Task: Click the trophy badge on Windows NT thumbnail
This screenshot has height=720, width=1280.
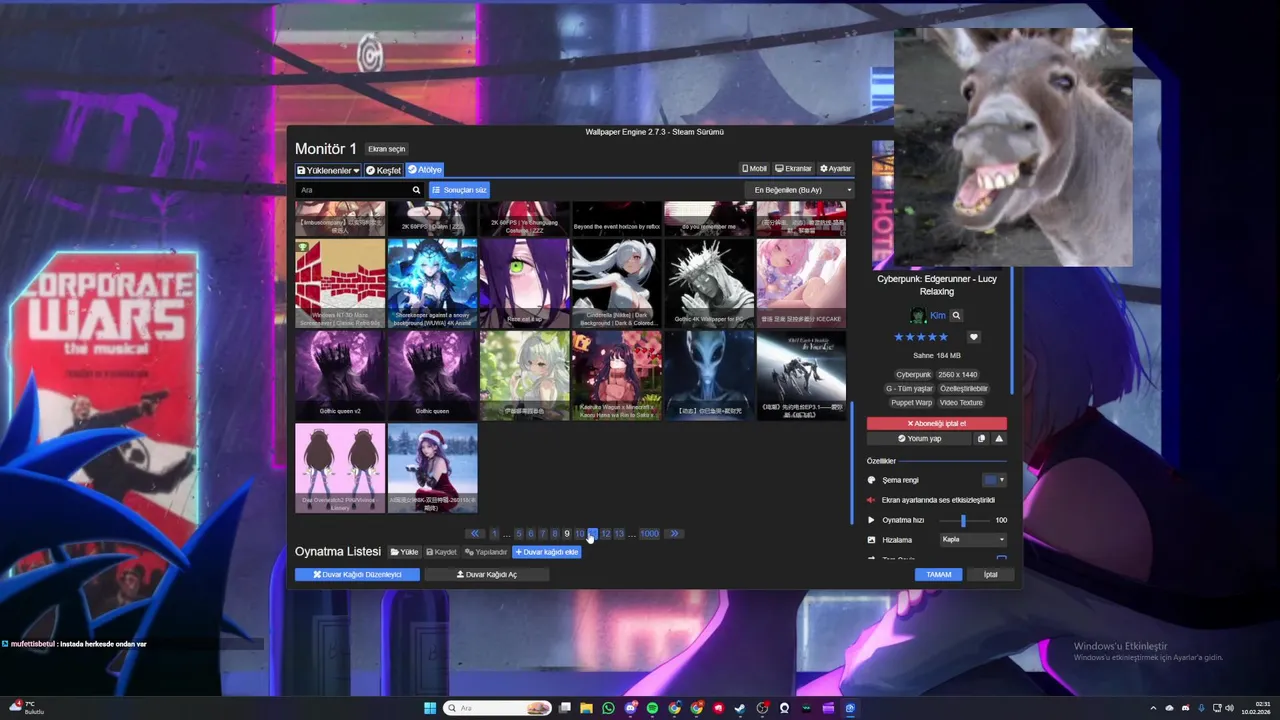Action: click(x=302, y=246)
